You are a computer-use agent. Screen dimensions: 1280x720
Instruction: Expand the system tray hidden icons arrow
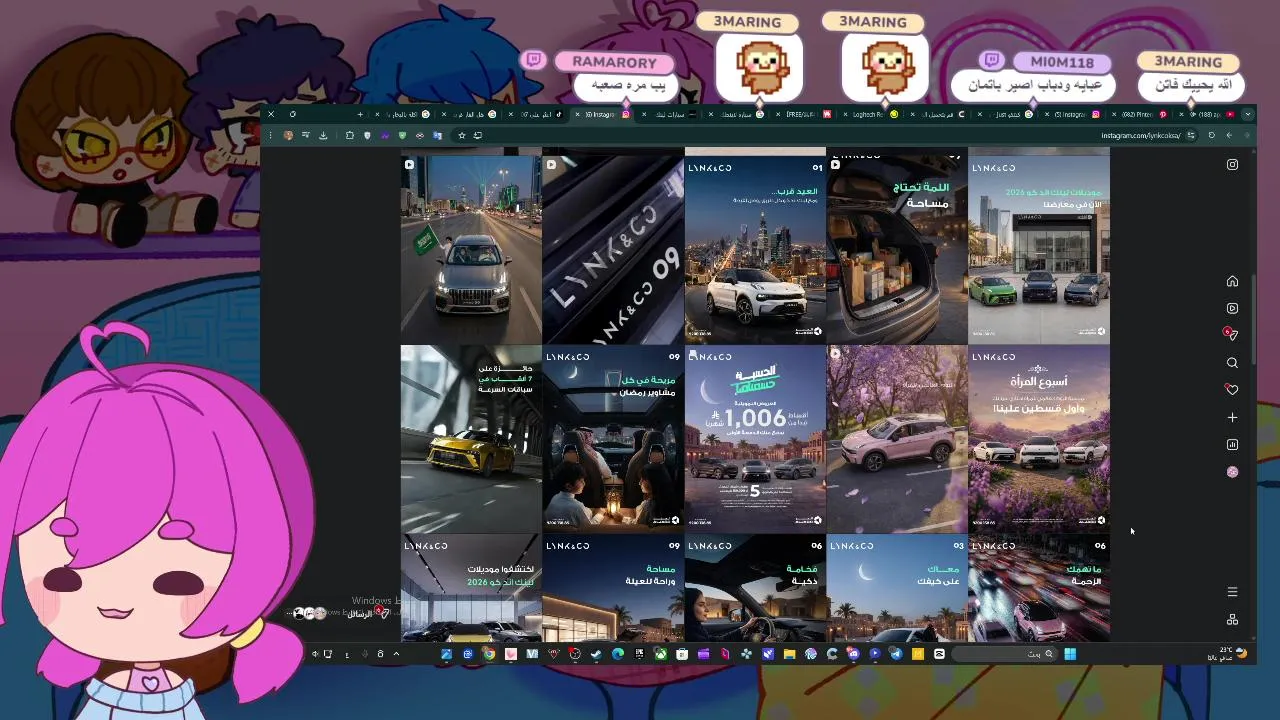[x=396, y=654]
